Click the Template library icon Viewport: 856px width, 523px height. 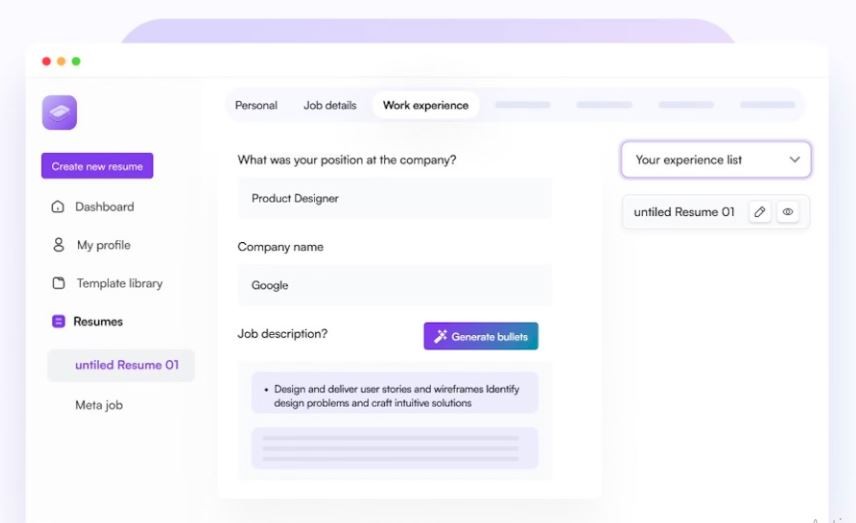coord(58,283)
